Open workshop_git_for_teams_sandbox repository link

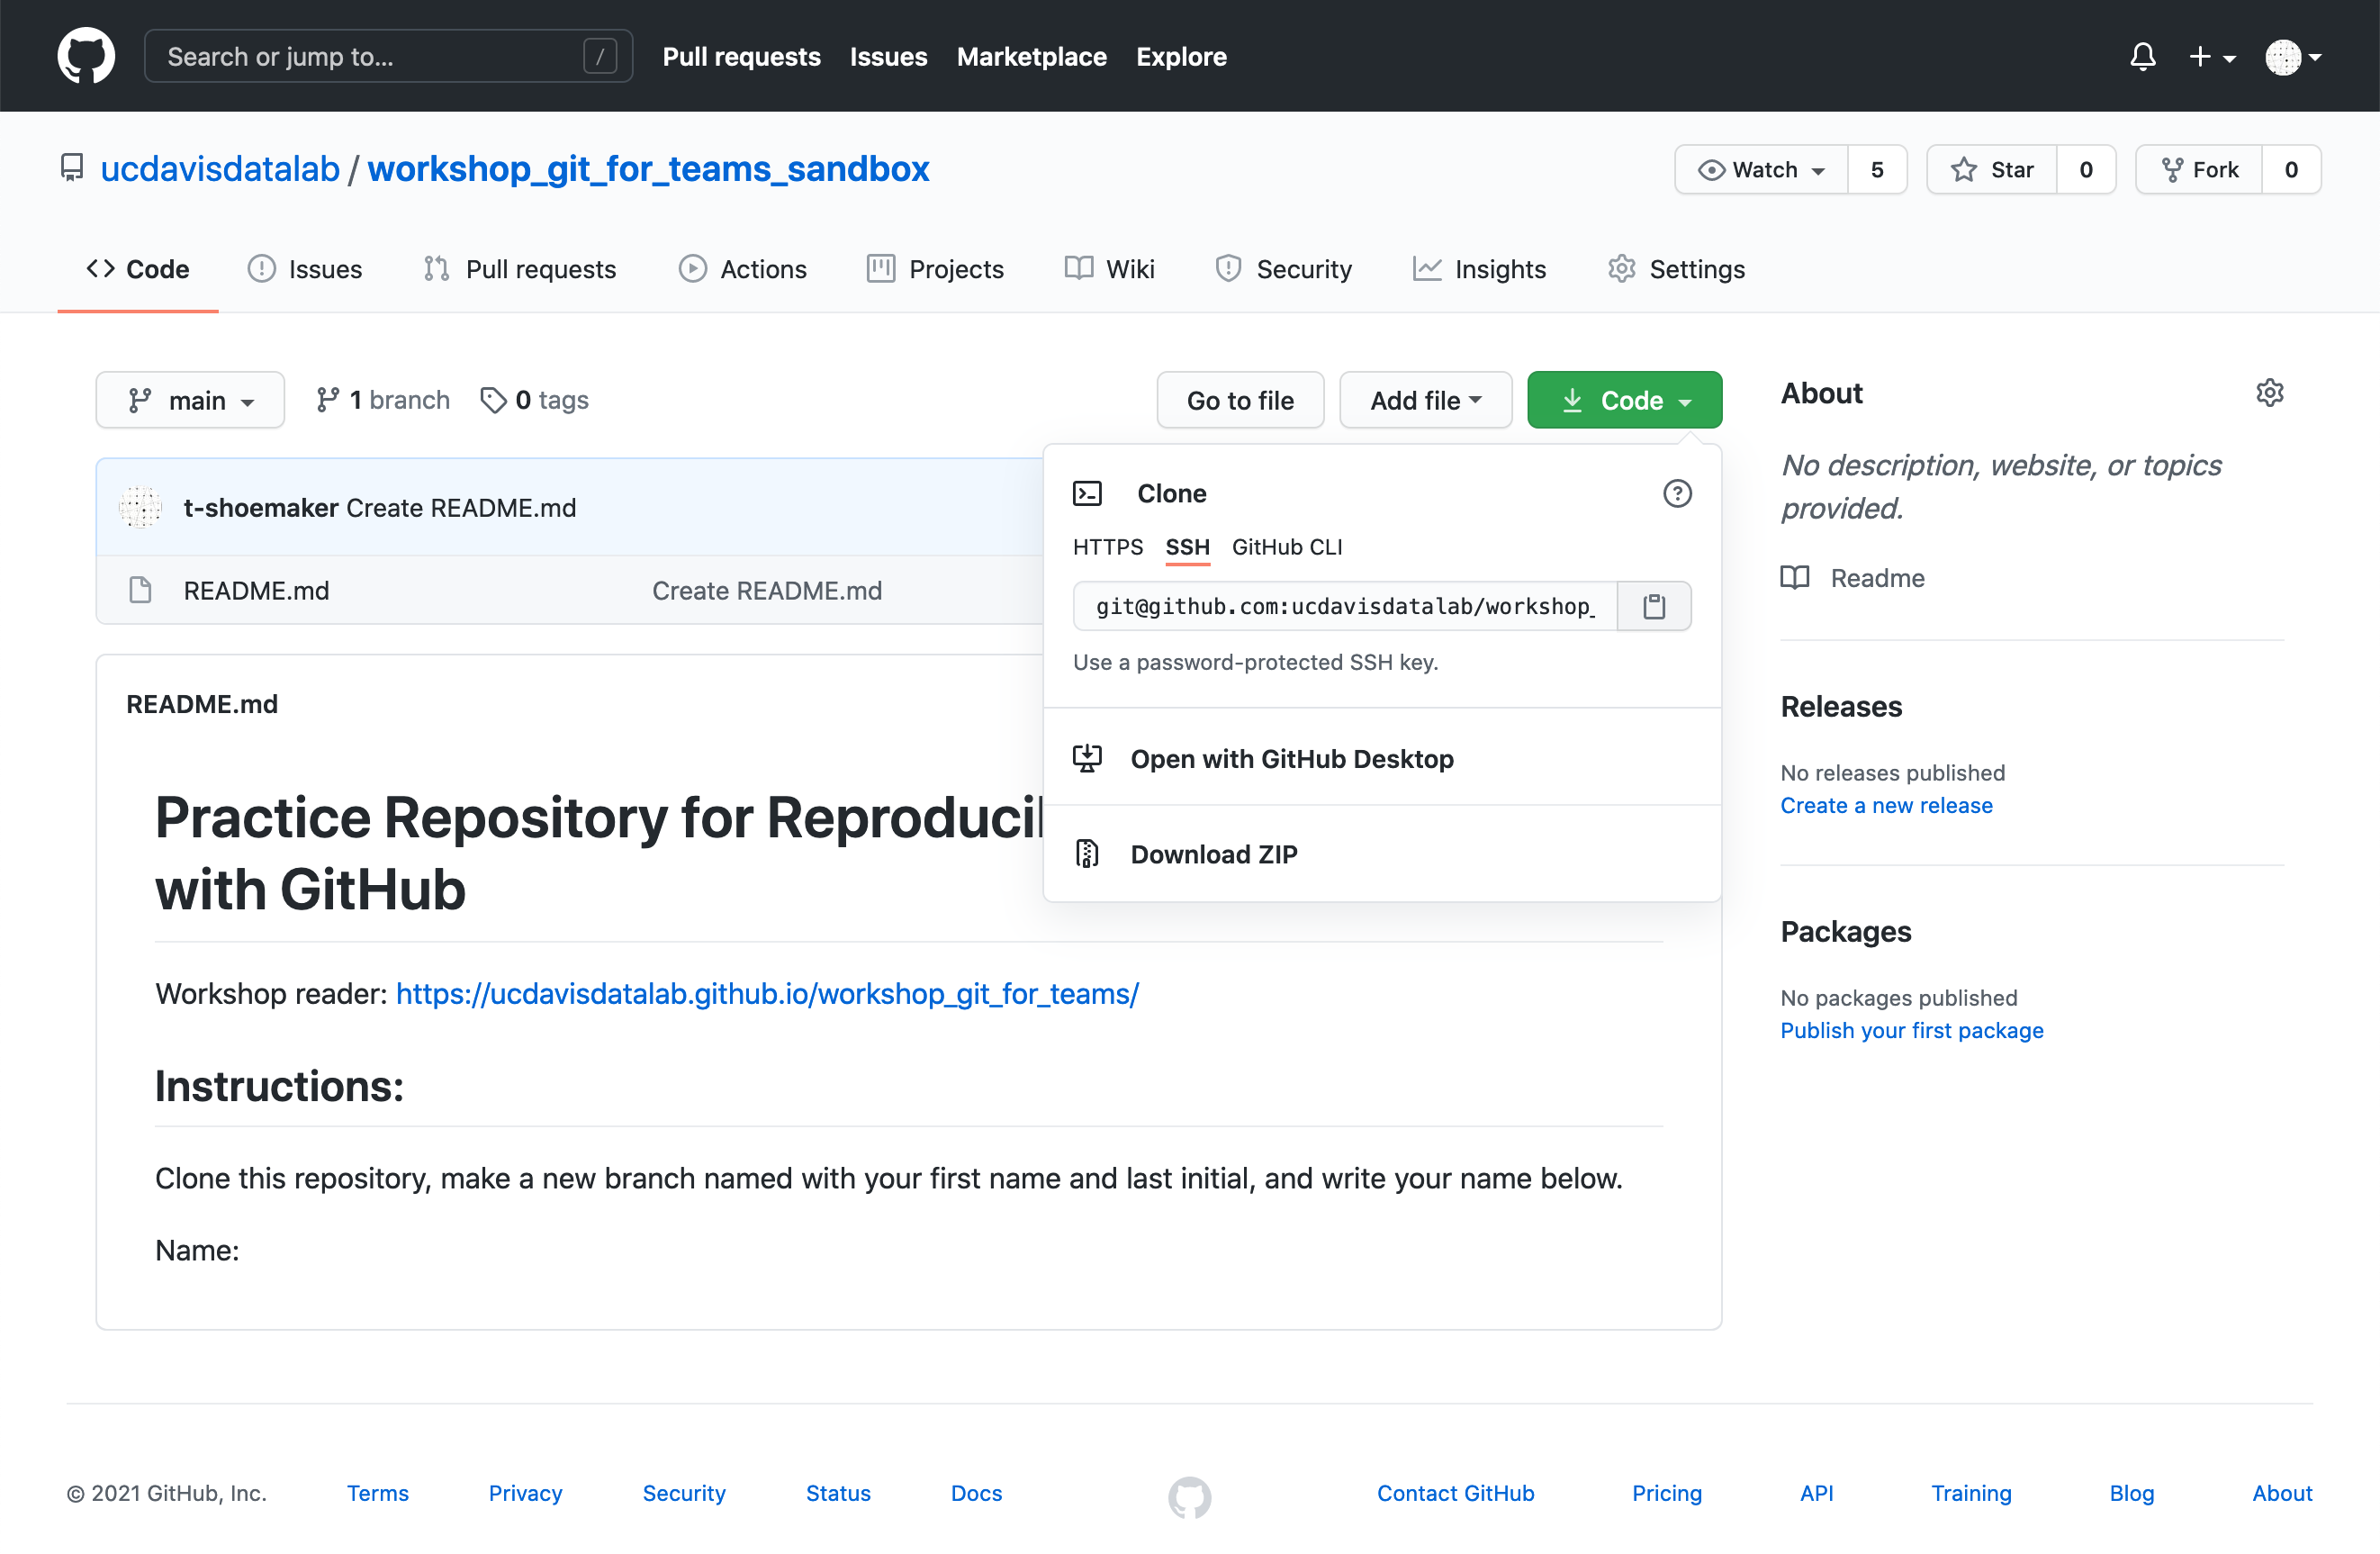click(648, 169)
